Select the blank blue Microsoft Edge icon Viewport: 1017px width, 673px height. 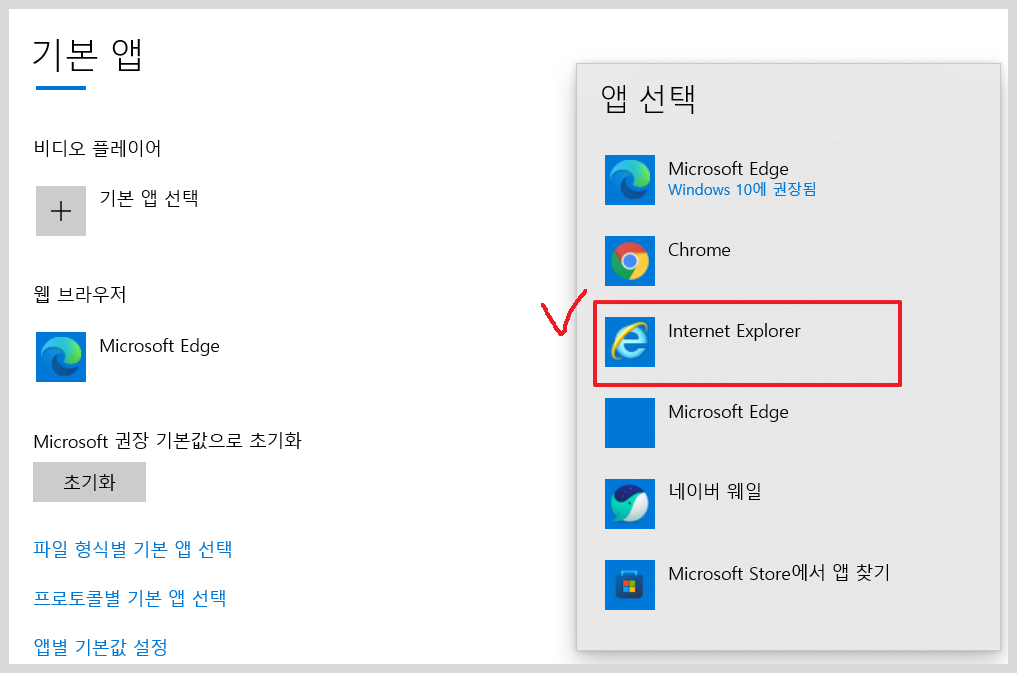(630, 423)
